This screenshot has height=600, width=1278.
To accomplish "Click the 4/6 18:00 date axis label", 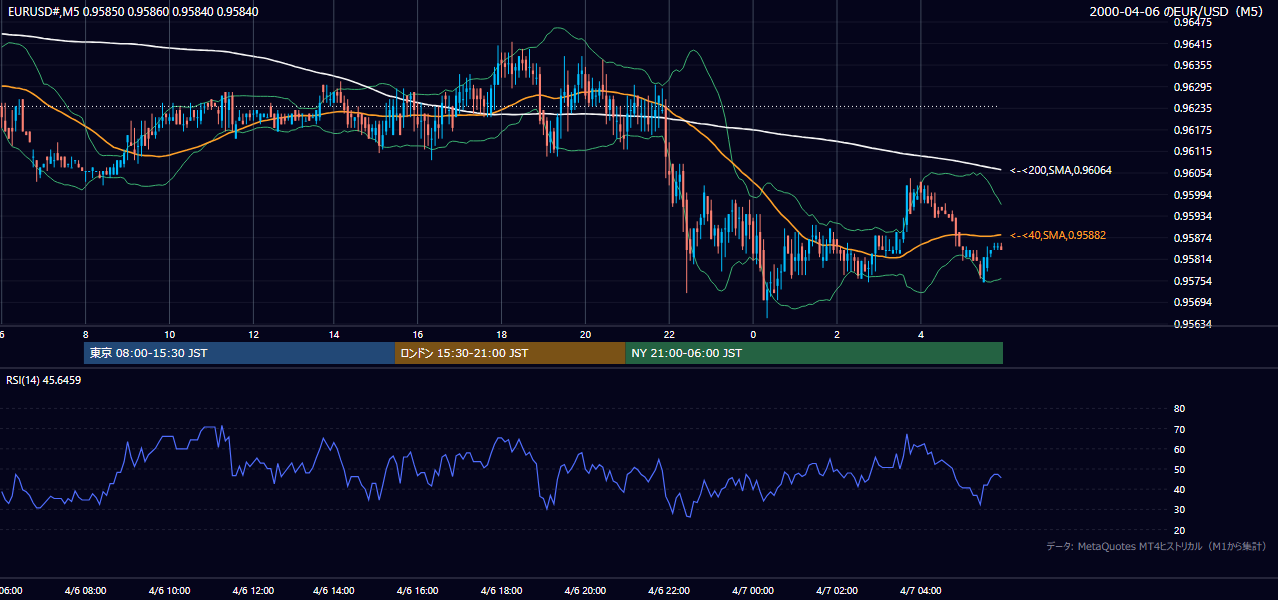I will [501, 590].
